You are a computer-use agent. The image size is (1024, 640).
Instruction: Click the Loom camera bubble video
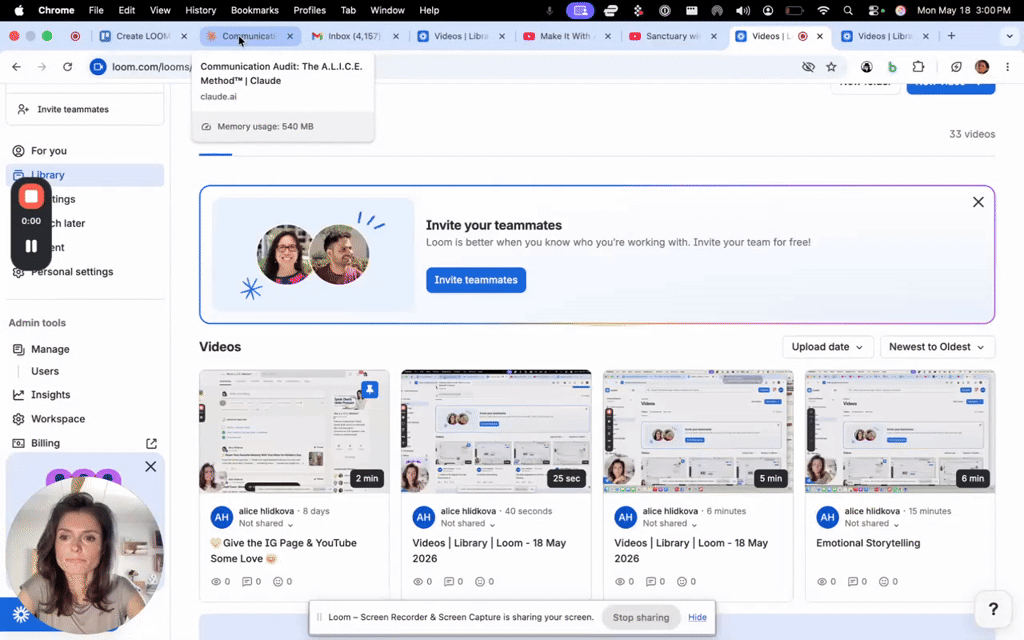[85, 555]
